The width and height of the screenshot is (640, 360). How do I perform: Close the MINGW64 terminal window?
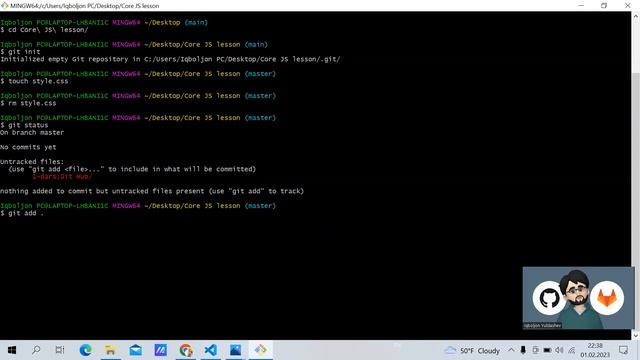(628, 6)
